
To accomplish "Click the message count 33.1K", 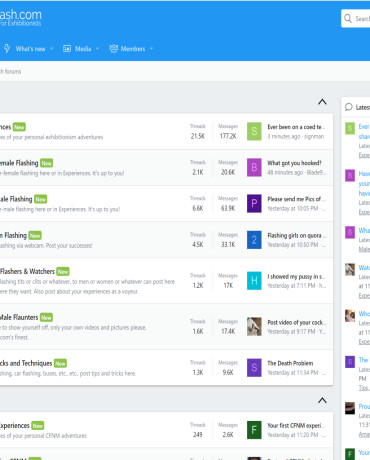I will coord(228,244).
